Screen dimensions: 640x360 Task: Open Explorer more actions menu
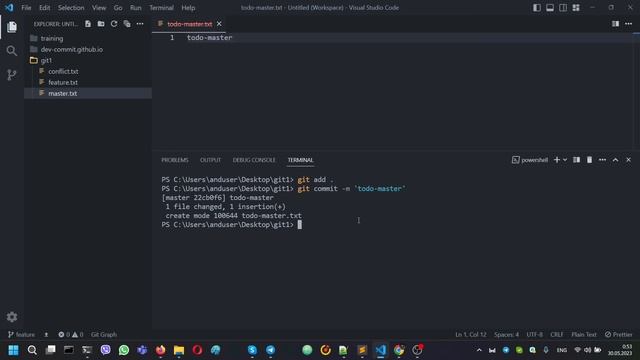(x=140, y=24)
